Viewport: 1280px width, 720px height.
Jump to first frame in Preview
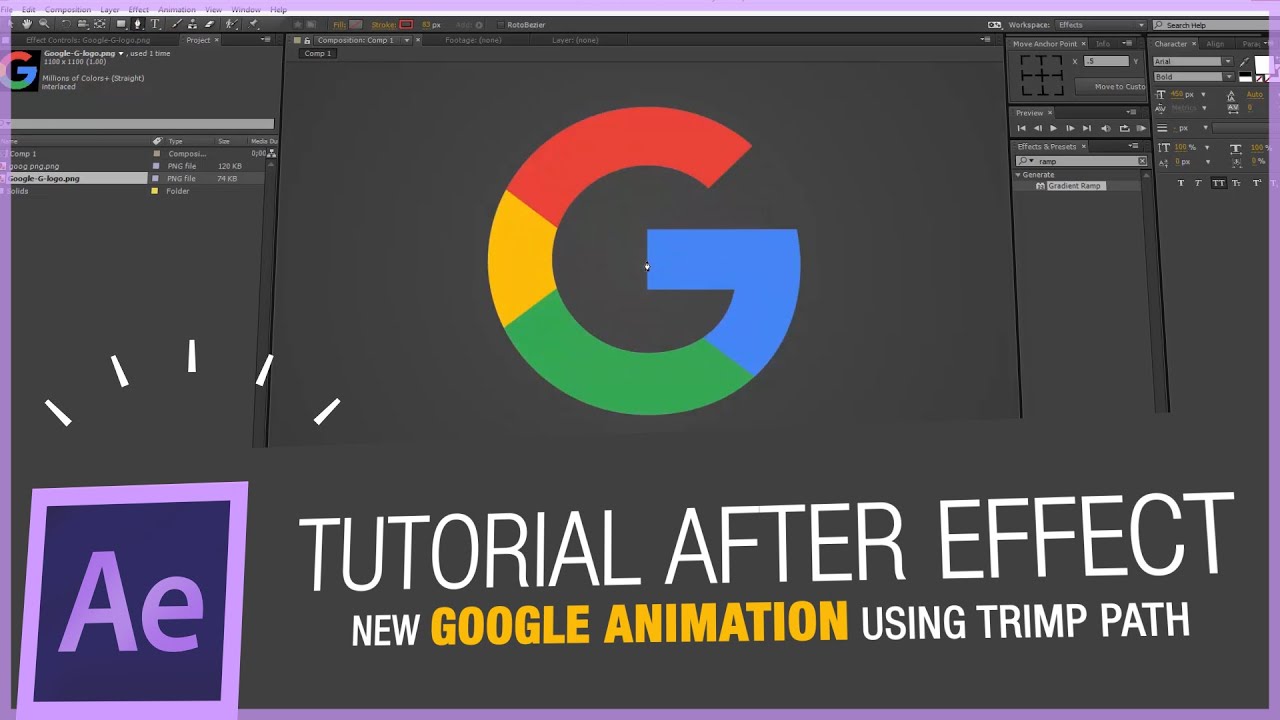1021,128
